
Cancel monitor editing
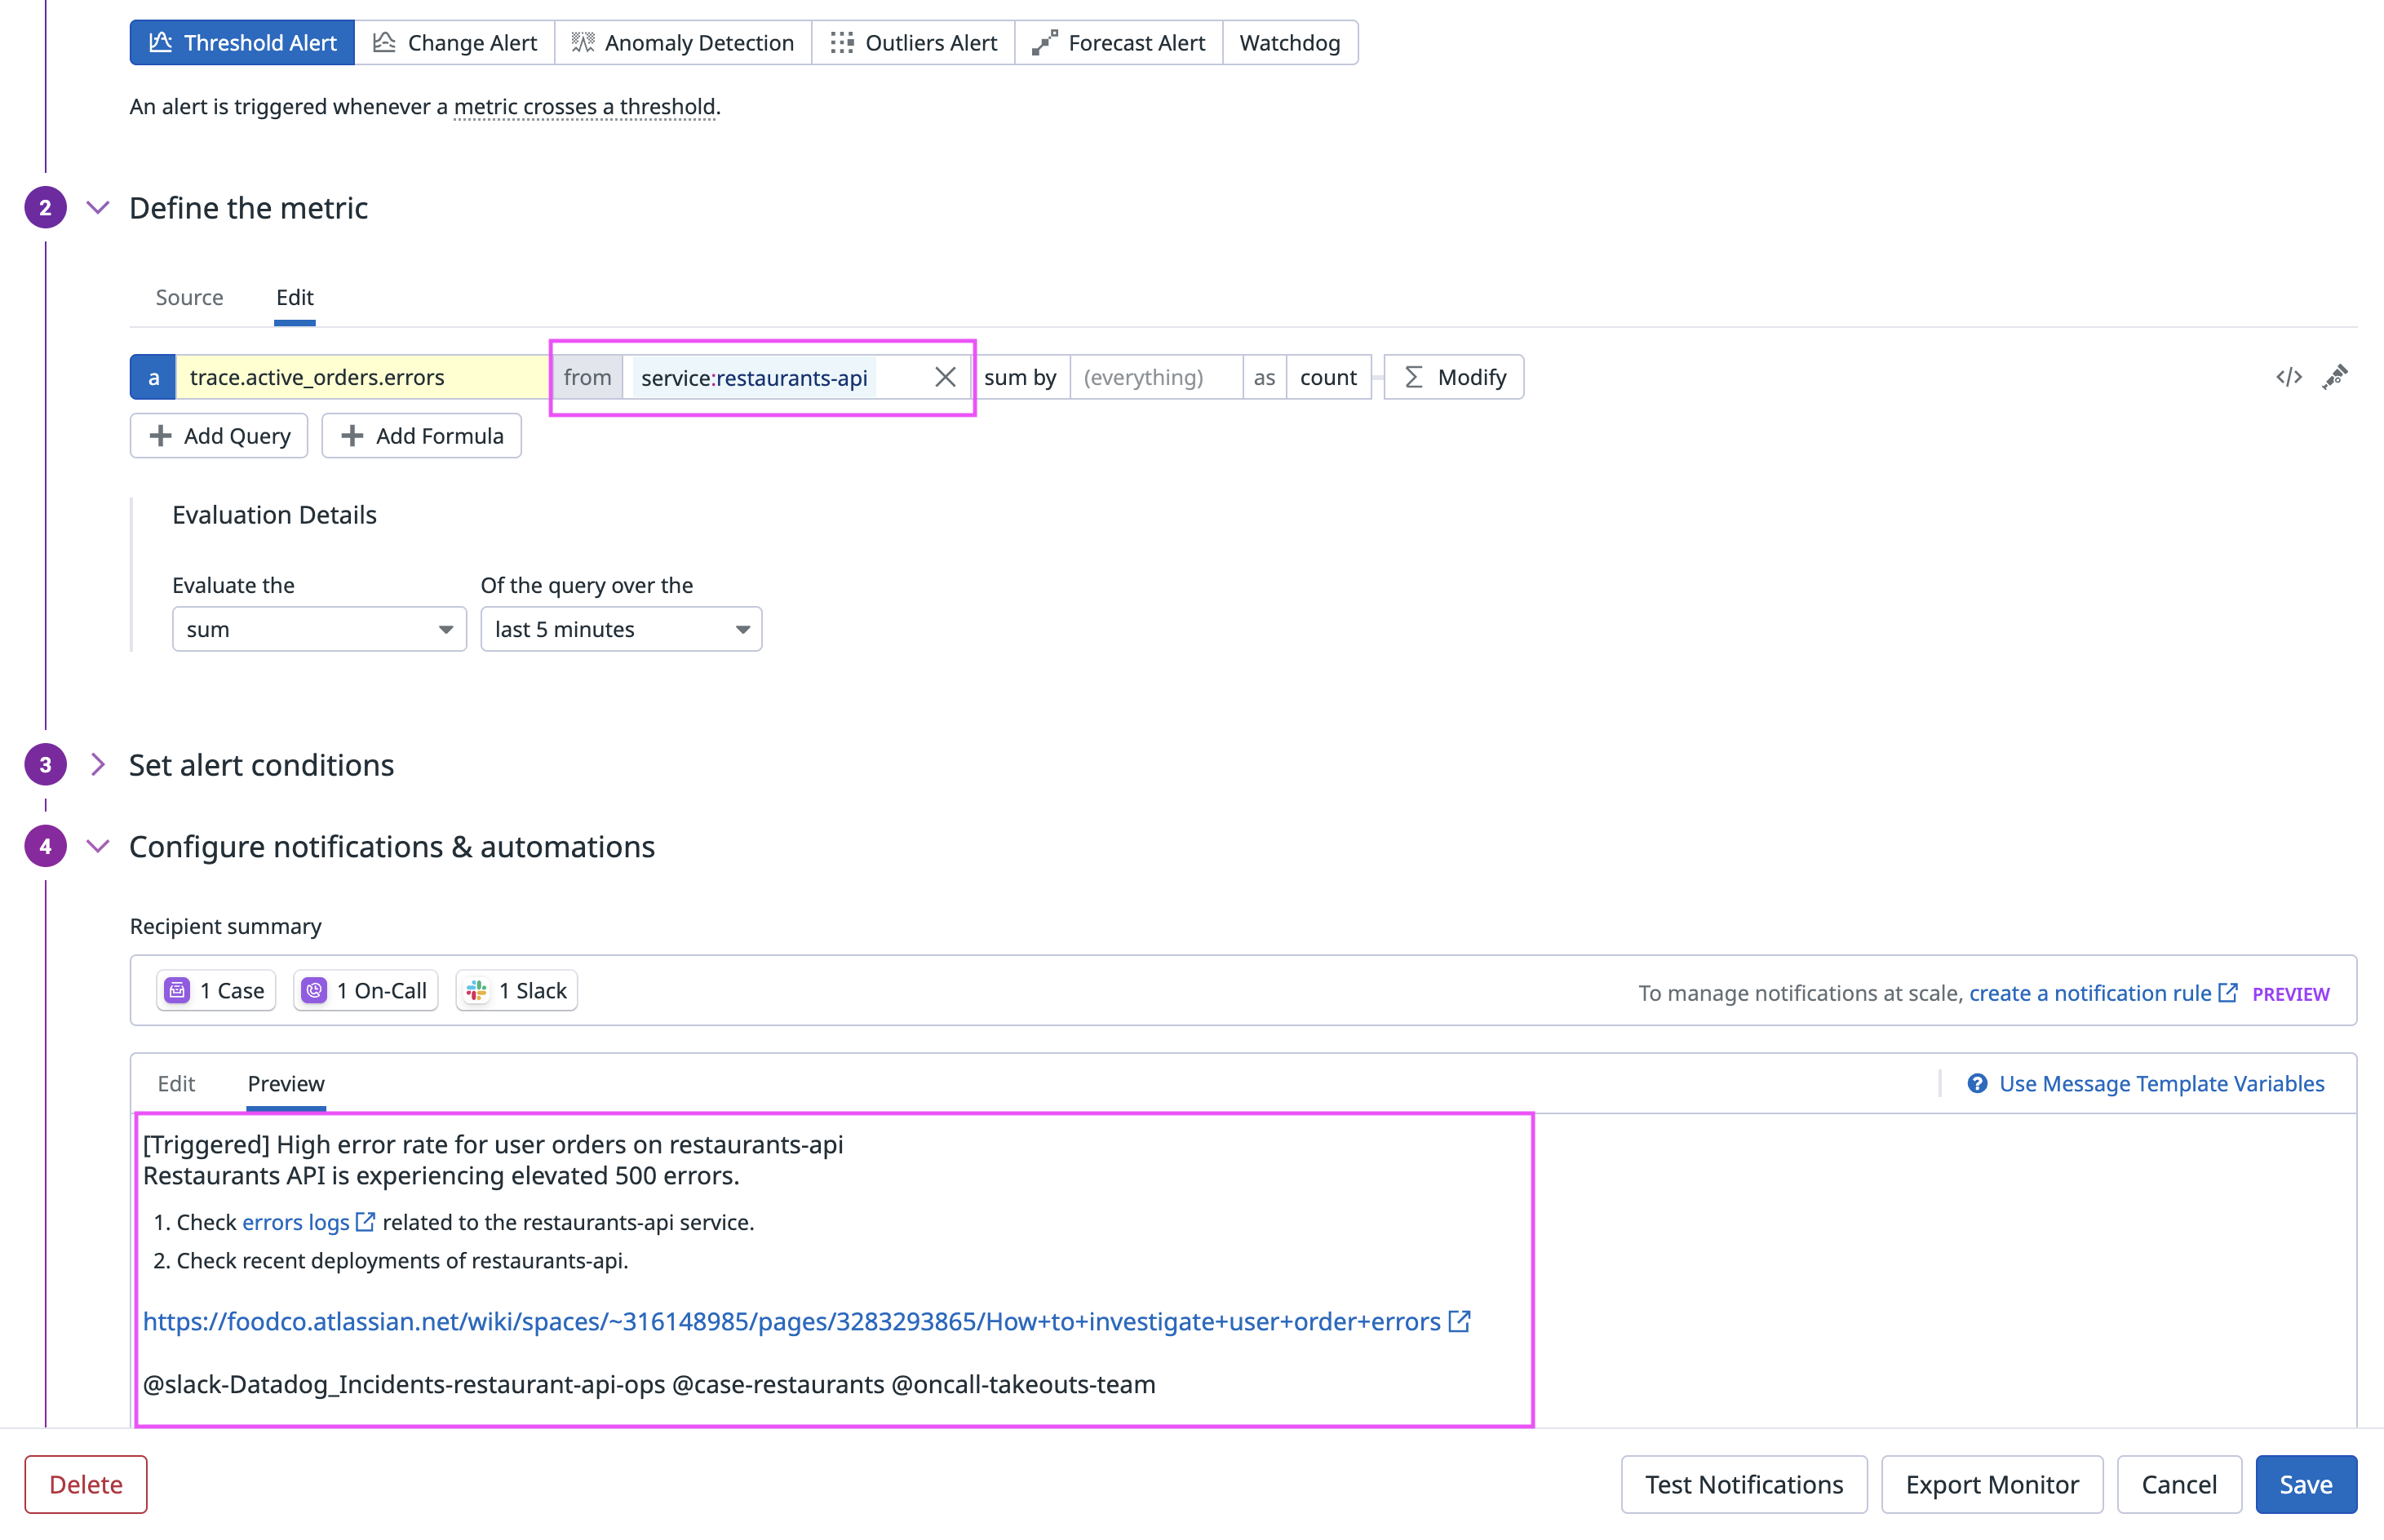coord(2179,1484)
